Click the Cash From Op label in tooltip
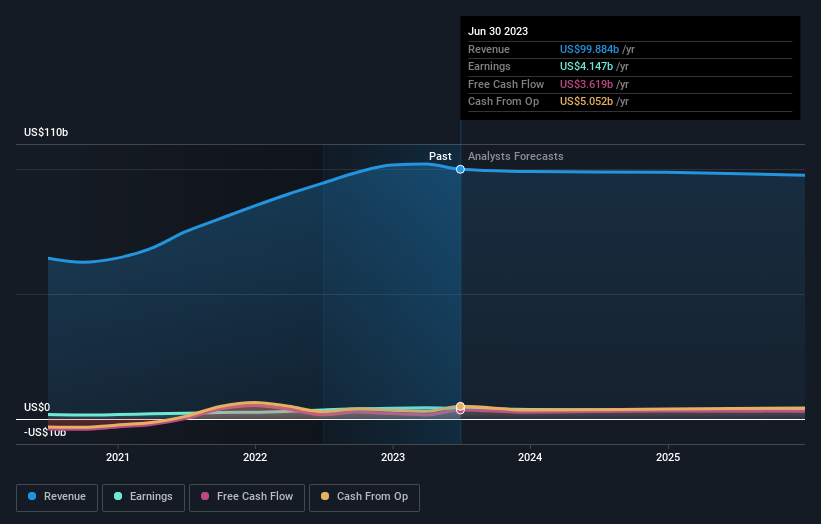This screenshot has width=821, height=524. [x=503, y=102]
